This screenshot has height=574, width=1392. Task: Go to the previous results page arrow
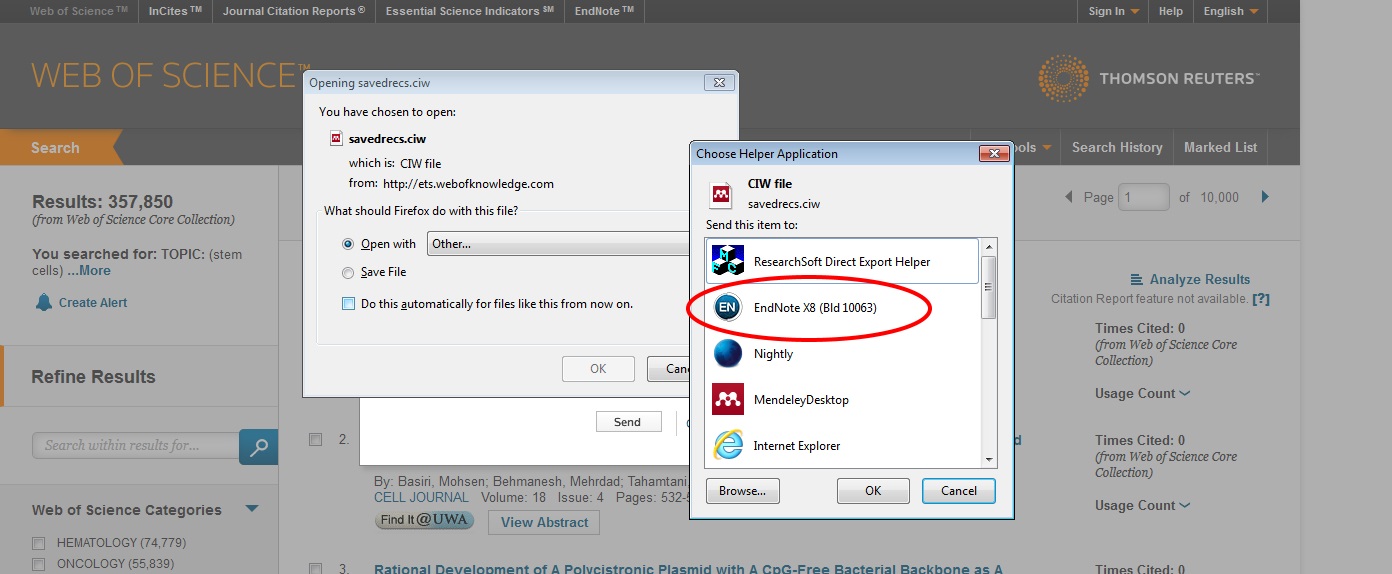point(1068,197)
